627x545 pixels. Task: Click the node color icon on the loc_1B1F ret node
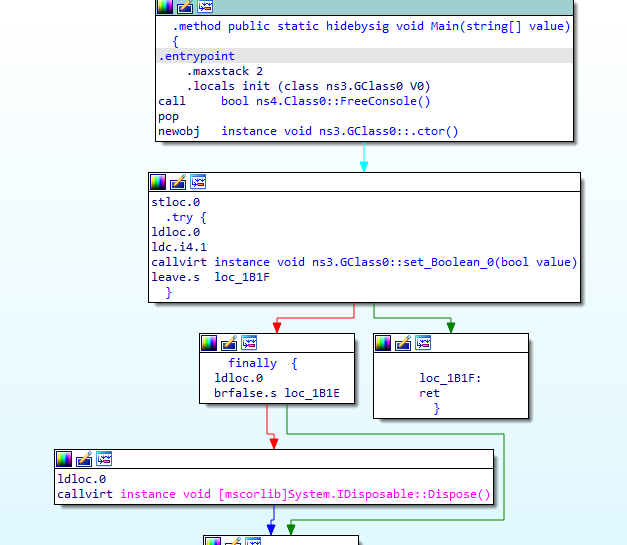click(383, 343)
